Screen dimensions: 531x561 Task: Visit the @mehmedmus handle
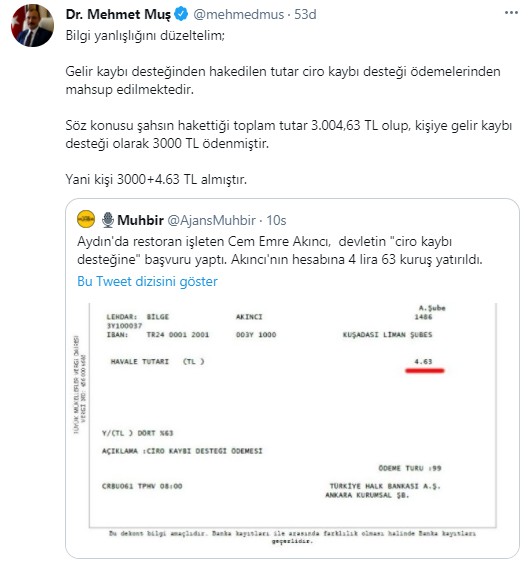(239, 15)
